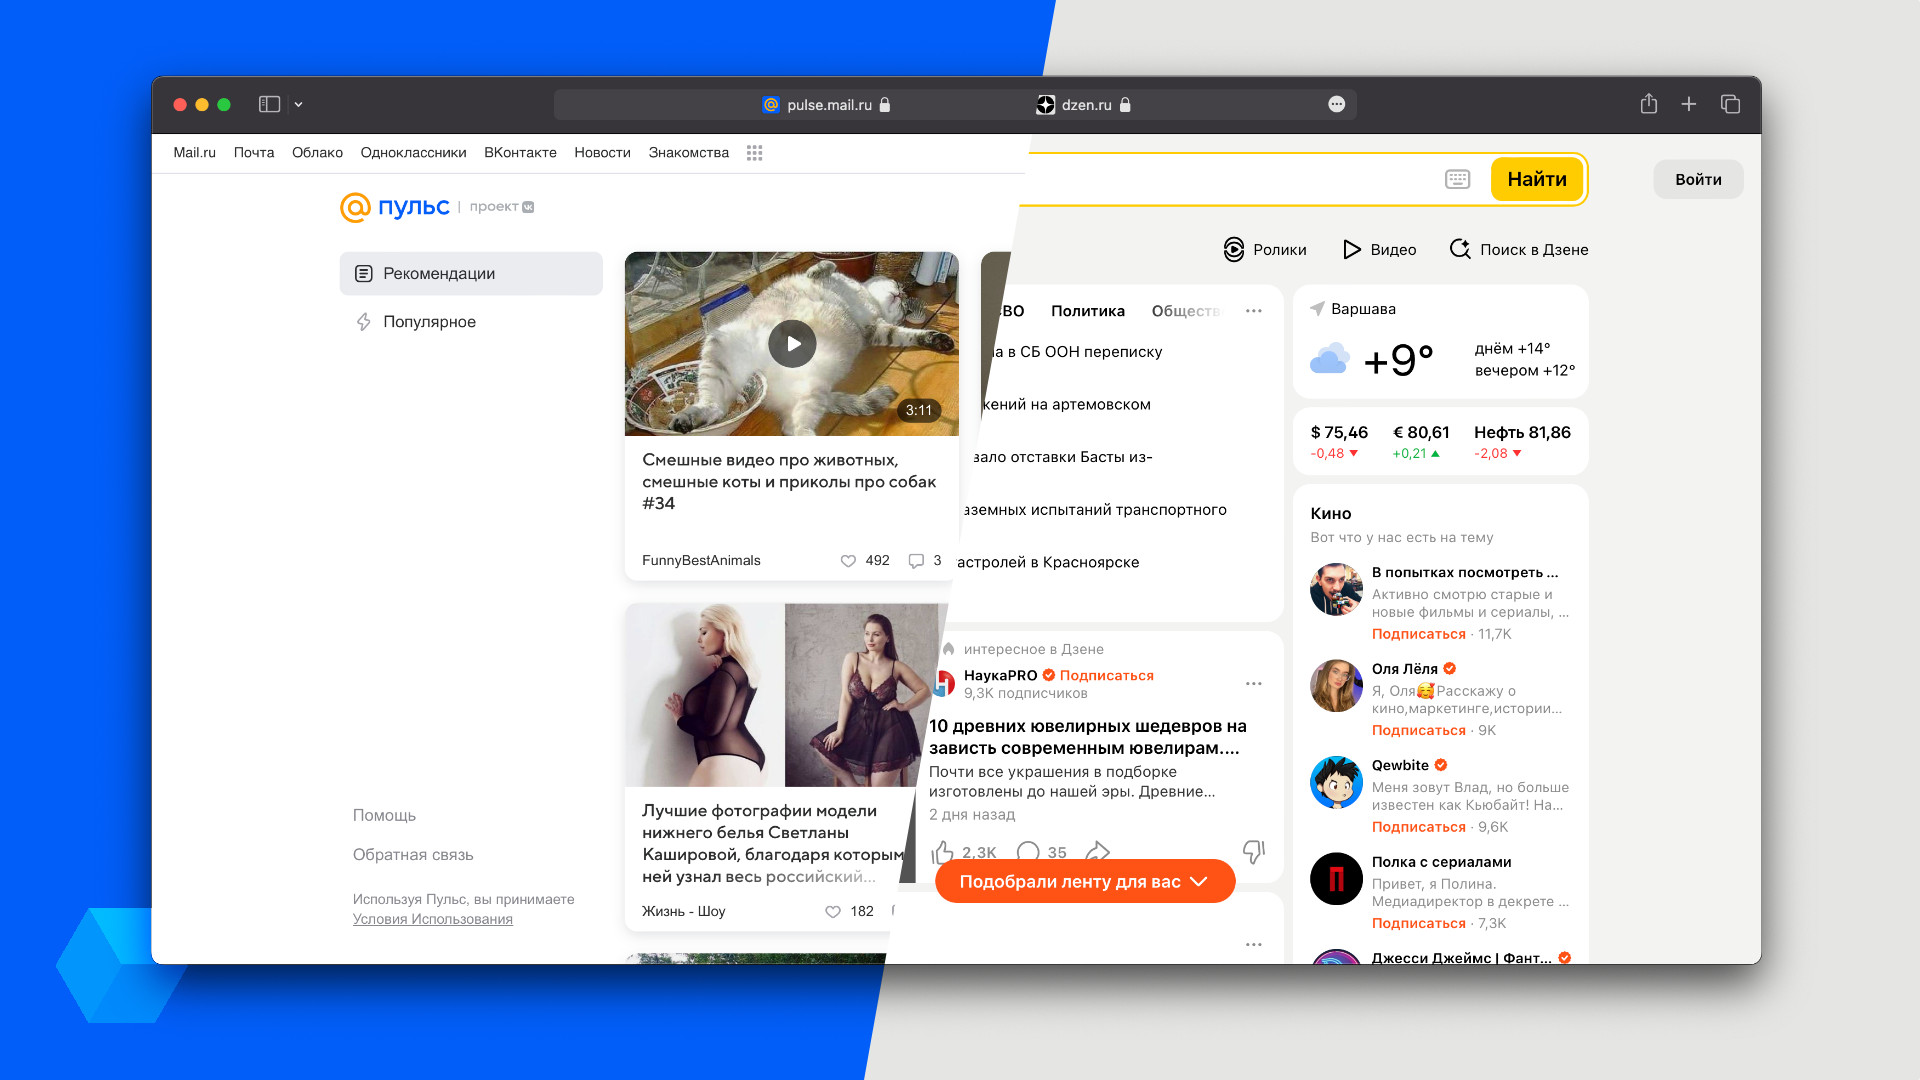Subscribe to Qewbite channel
Screen dimensions: 1920x1080
[1418, 827]
